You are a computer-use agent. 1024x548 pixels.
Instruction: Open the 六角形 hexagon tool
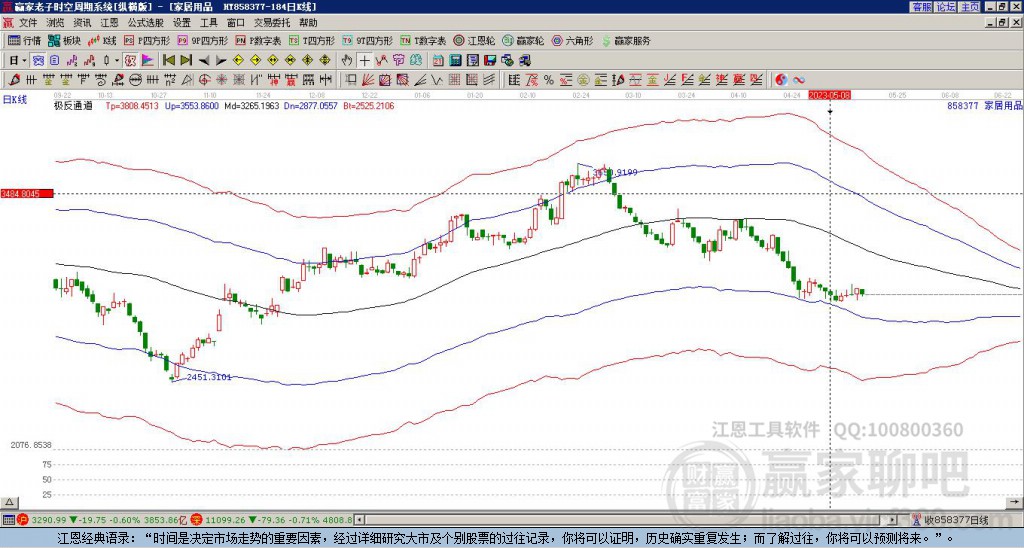(572, 40)
